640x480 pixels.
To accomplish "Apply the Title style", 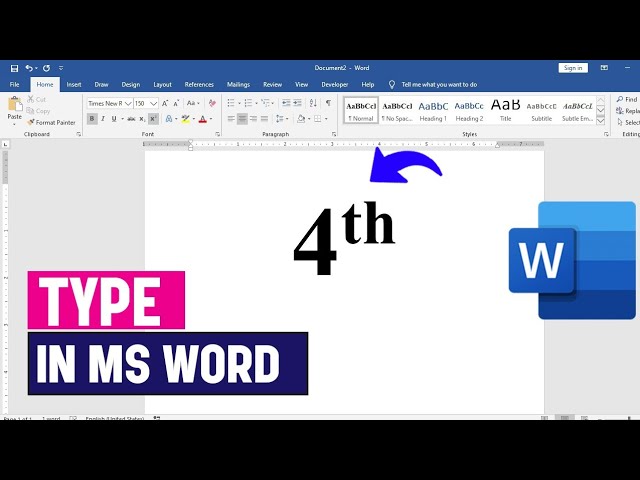I will [x=505, y=110].
